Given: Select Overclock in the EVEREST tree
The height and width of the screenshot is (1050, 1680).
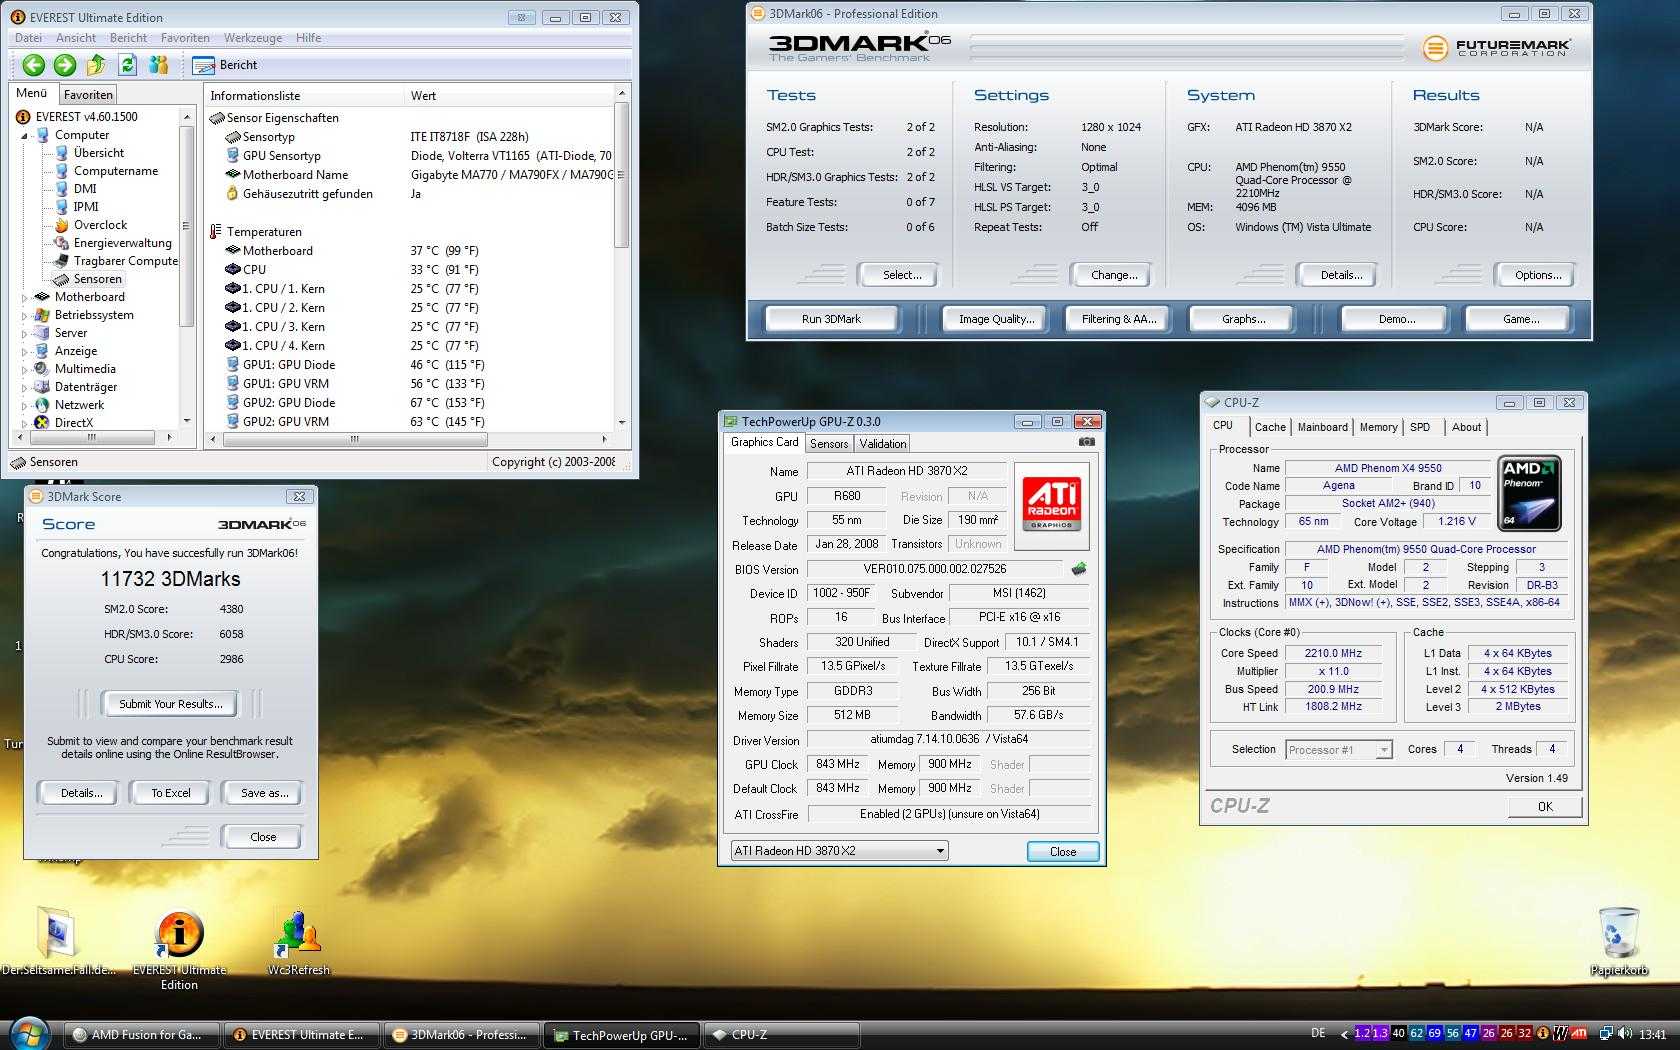Looking at the screenshot, I should click(x=100, y=225).
